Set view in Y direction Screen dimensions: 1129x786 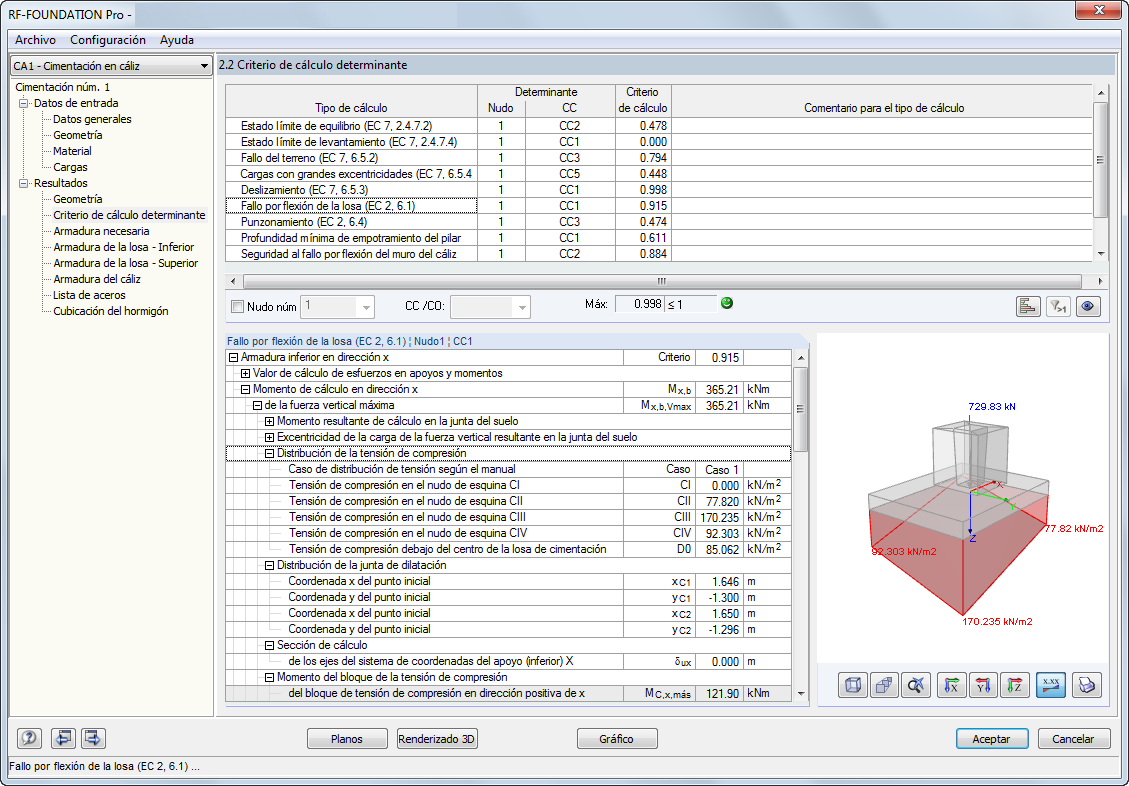(x=984, y=685)
